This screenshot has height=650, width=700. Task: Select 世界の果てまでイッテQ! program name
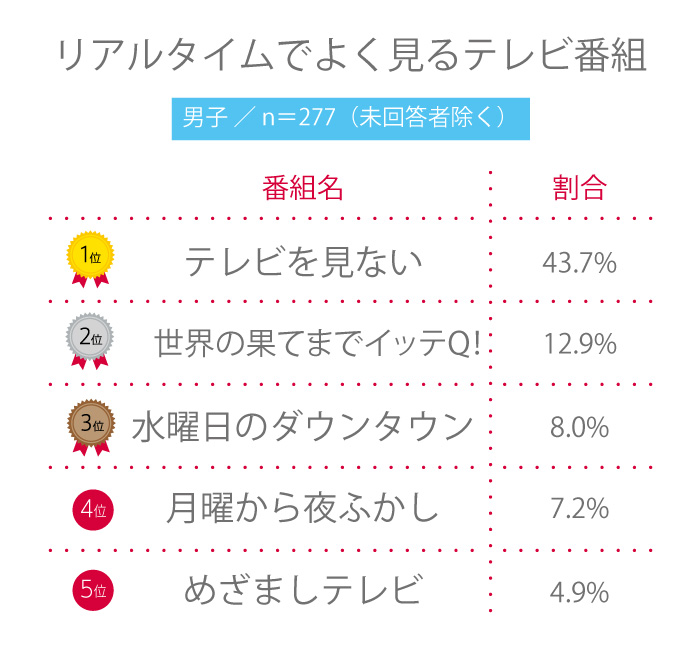tap(318, 344)
